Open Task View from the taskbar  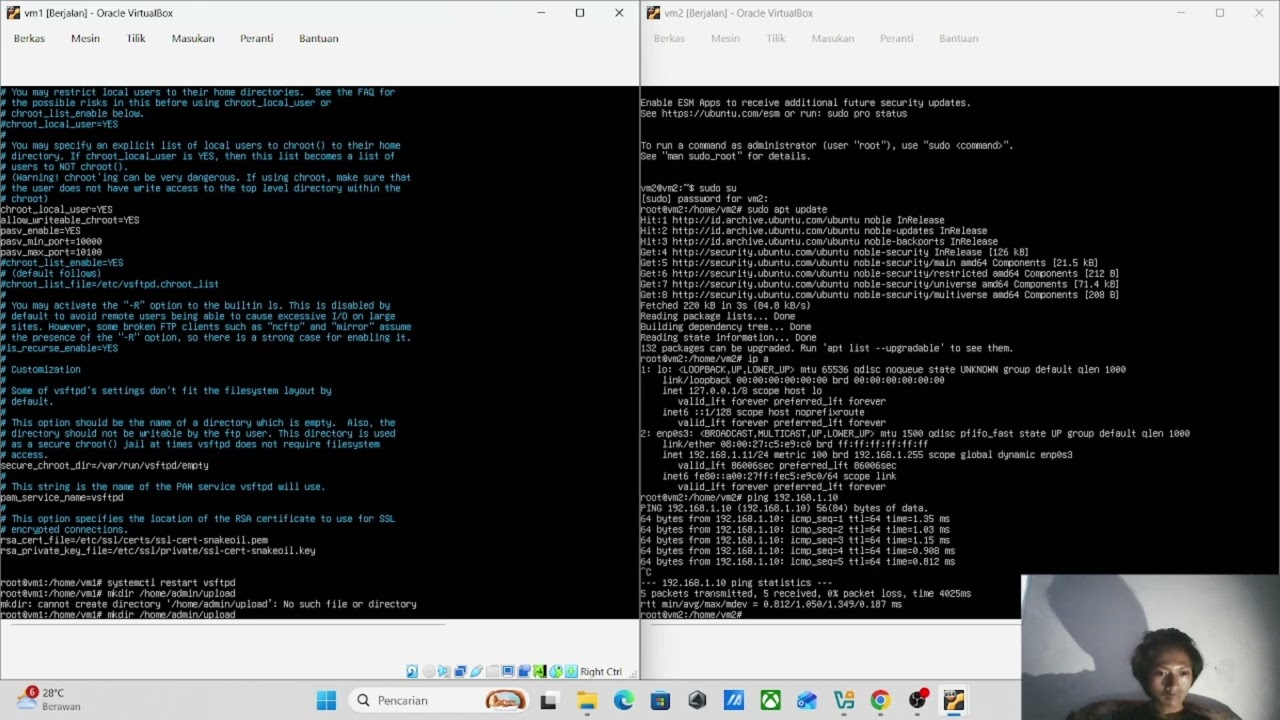click(548, 701)
